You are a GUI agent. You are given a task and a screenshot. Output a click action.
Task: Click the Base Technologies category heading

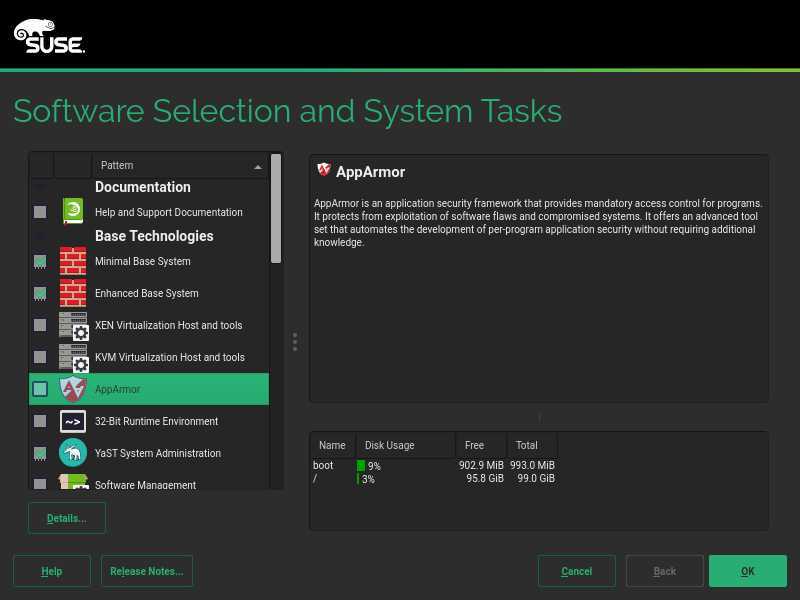[x=154, y=236]
